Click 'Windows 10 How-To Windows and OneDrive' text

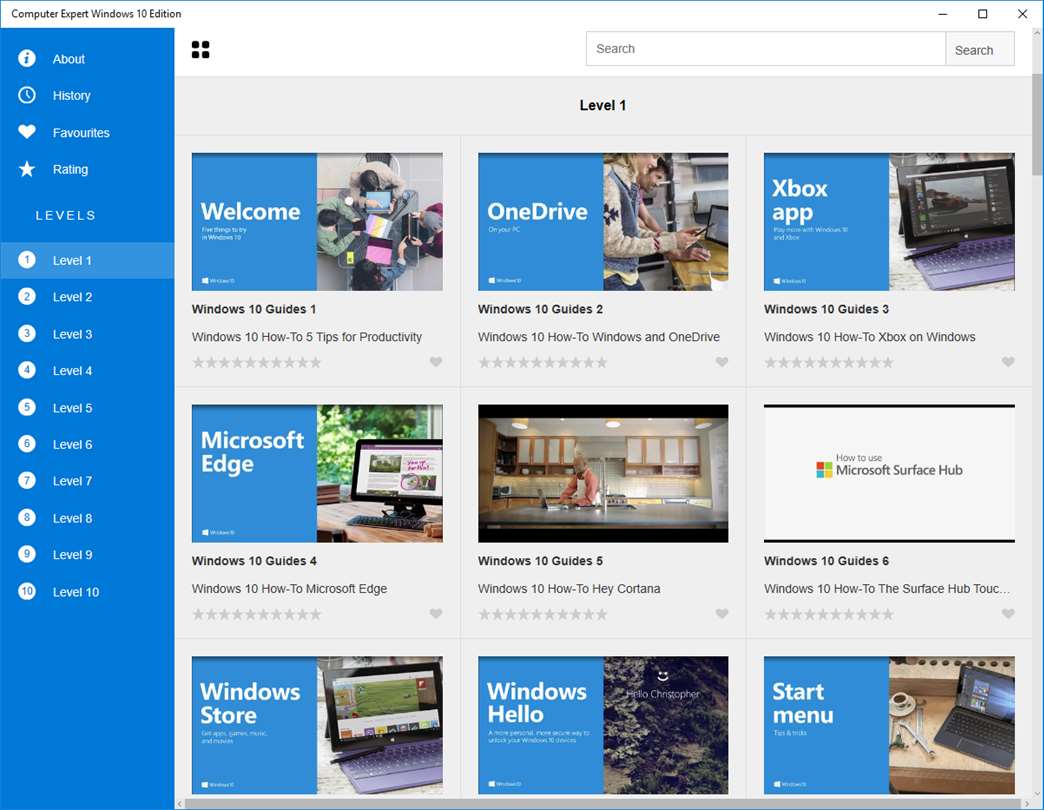[x=599, y=337]
